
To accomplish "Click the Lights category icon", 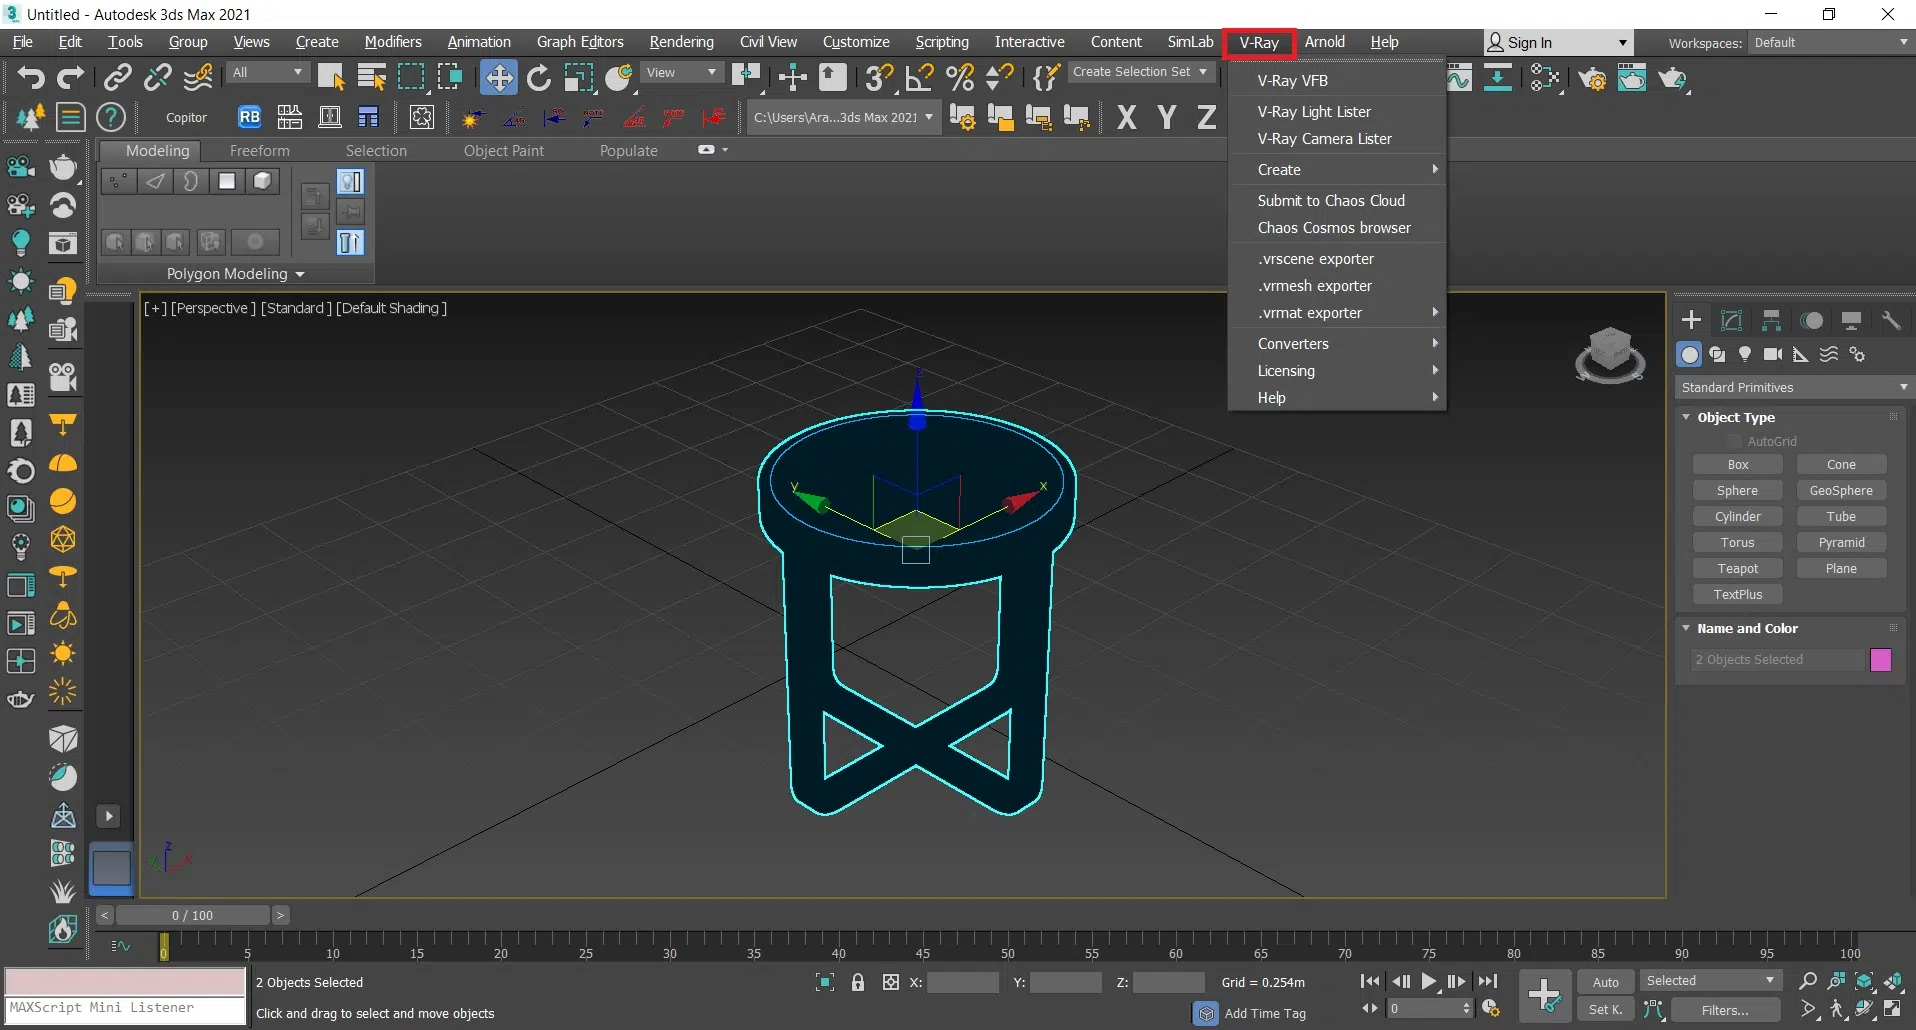I will [1744, 354].
